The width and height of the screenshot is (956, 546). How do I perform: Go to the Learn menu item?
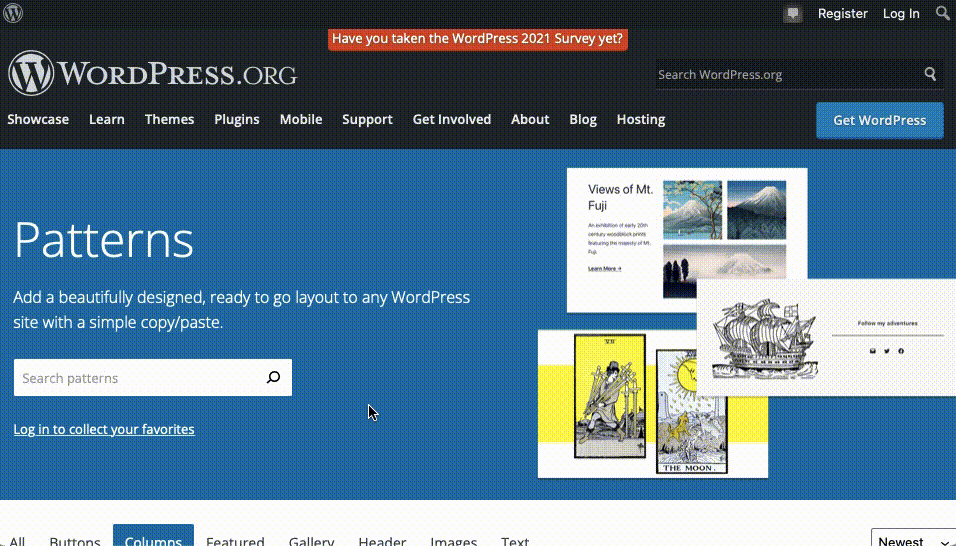107,119
